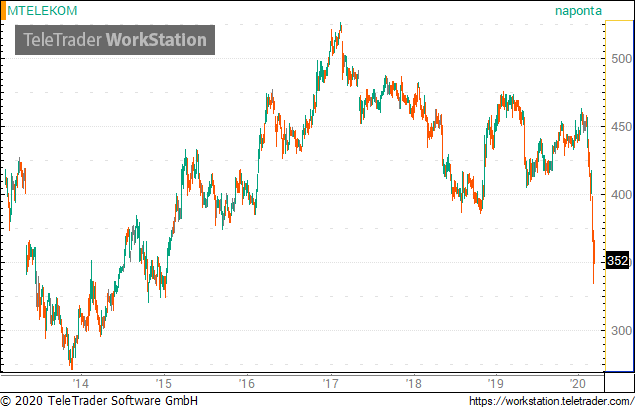The image size is (635, 410).
Task: Select the '15 year label
Action: point(164,383)
